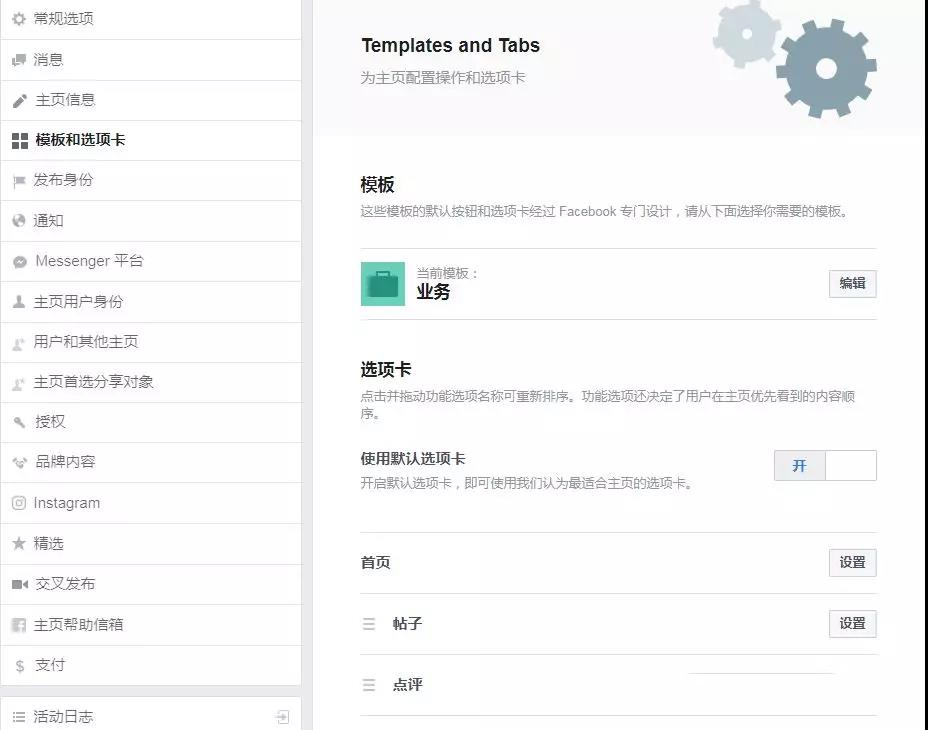Click the pencil icon next to 主页信息
This screenshot has width=928, height=730.
click(x=20, y=101)
